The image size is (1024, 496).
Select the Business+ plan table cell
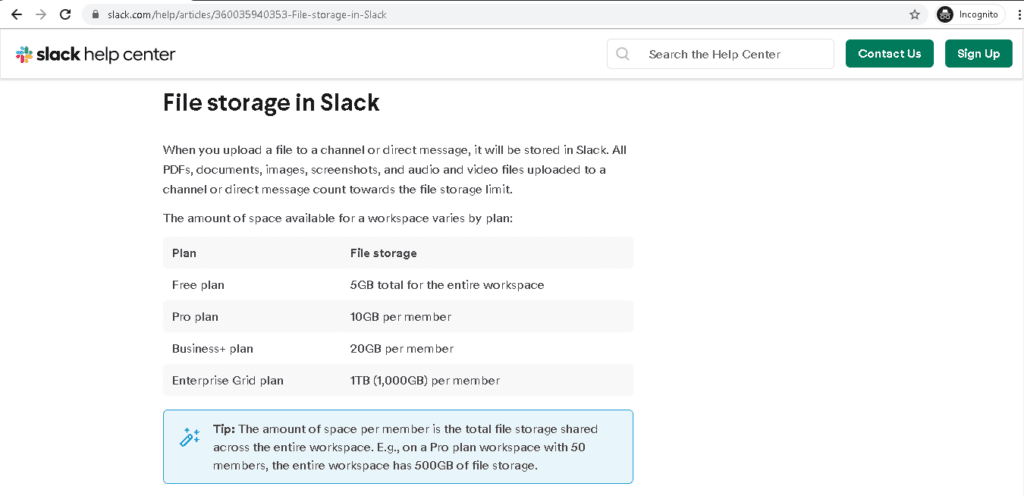(212, 349)
